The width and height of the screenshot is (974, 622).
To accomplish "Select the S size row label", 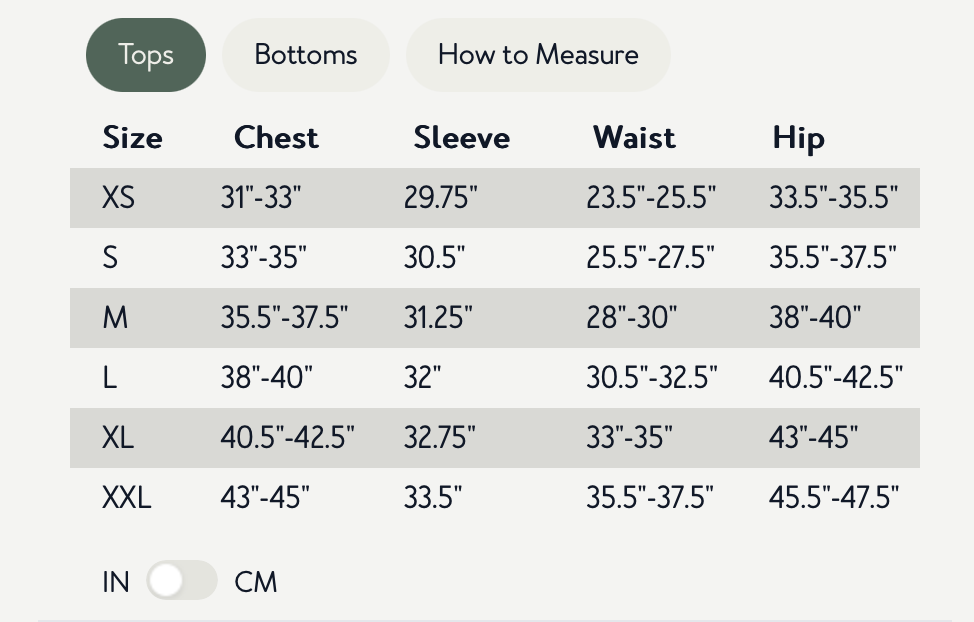I will (110, 258).
